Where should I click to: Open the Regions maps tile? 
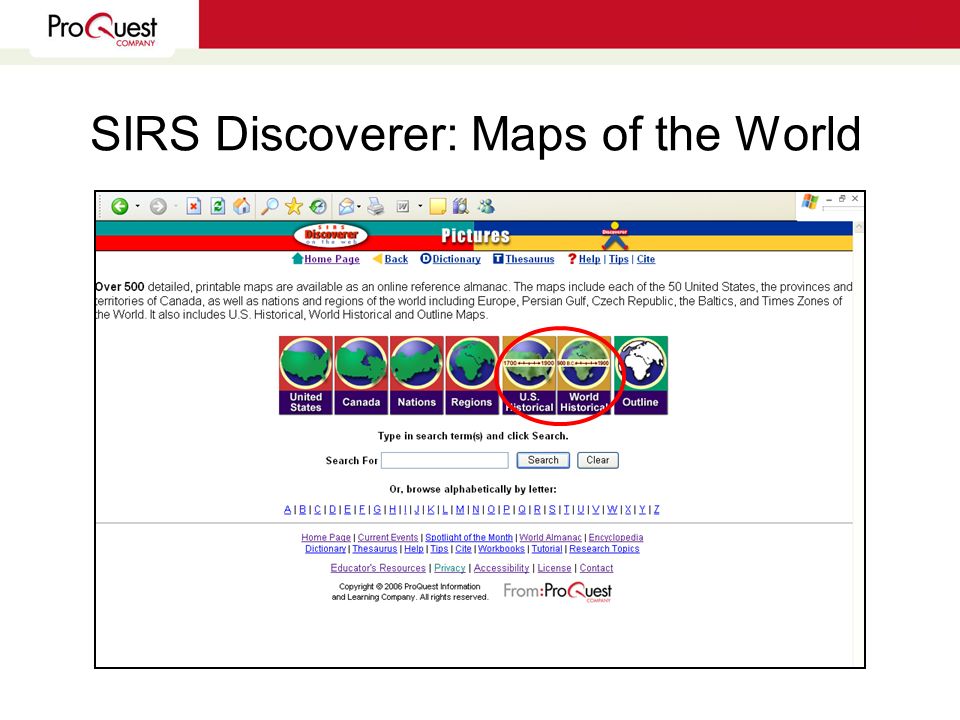(x=472, y=375)
